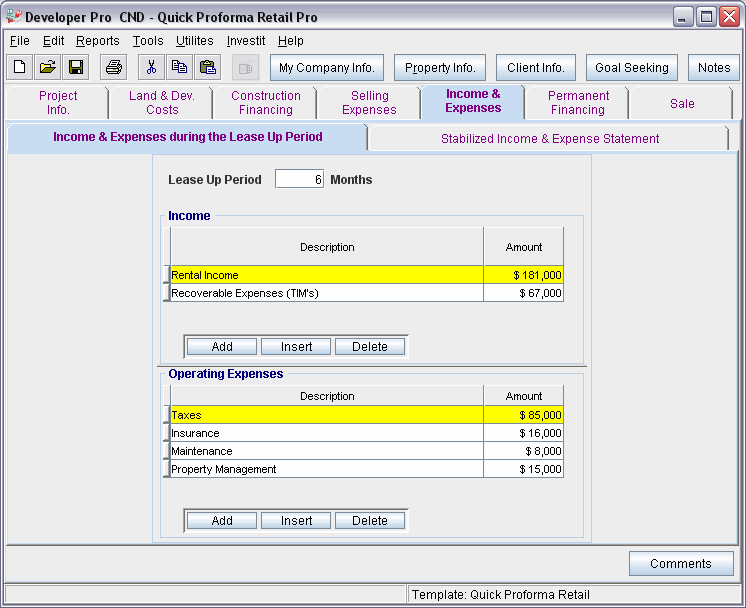Viewport: 746px width, 608px height.
Task: Switch to the Sale tab
Action: click(x=682, y=103)
